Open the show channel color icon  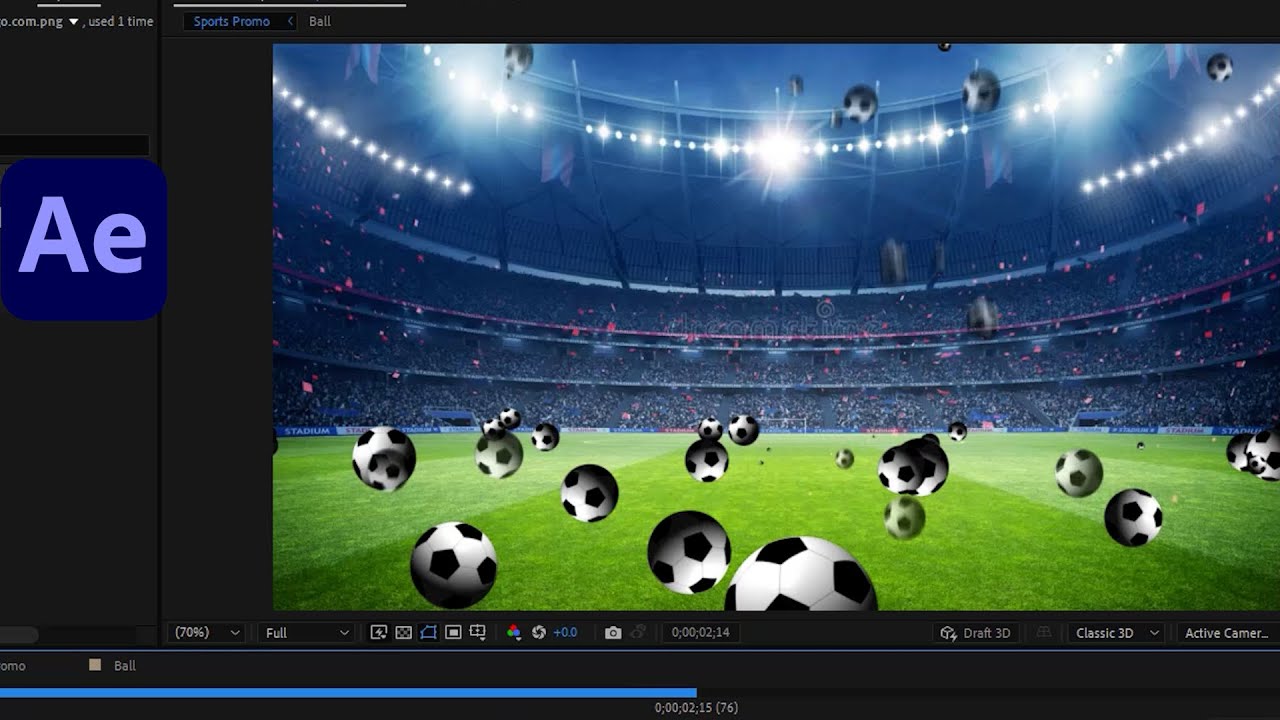pyautogui.click(x=514, y=633)
